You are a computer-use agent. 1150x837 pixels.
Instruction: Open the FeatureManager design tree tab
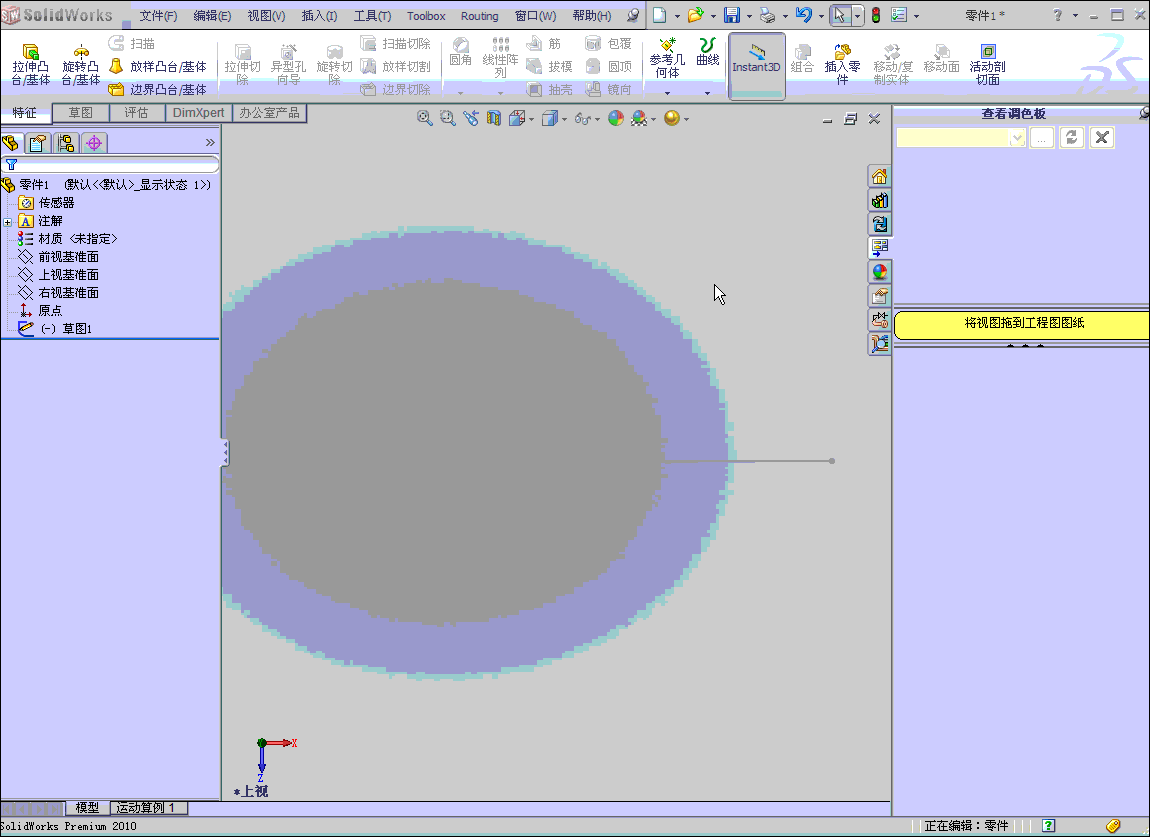pyautogui.click(x=11, y=142)
